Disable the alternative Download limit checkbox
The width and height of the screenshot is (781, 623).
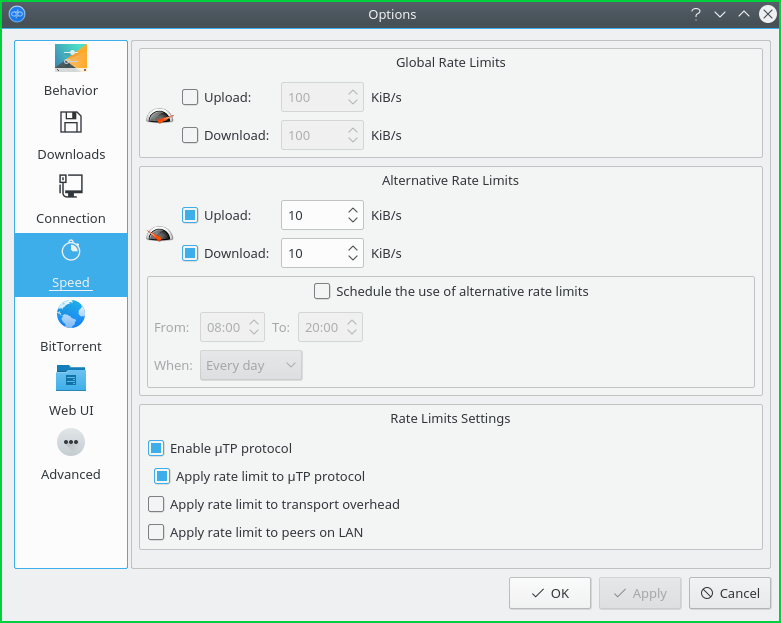click(x=190, y=254)
